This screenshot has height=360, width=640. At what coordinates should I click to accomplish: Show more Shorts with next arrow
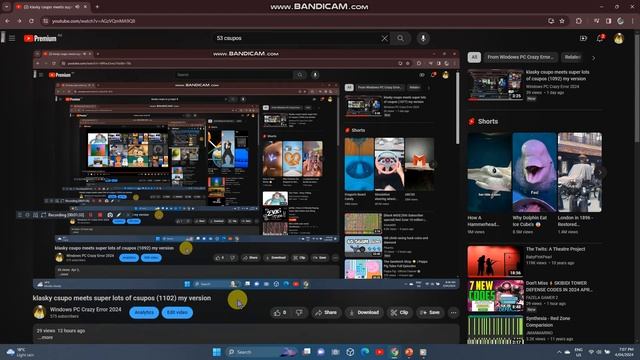coord(600,172)
